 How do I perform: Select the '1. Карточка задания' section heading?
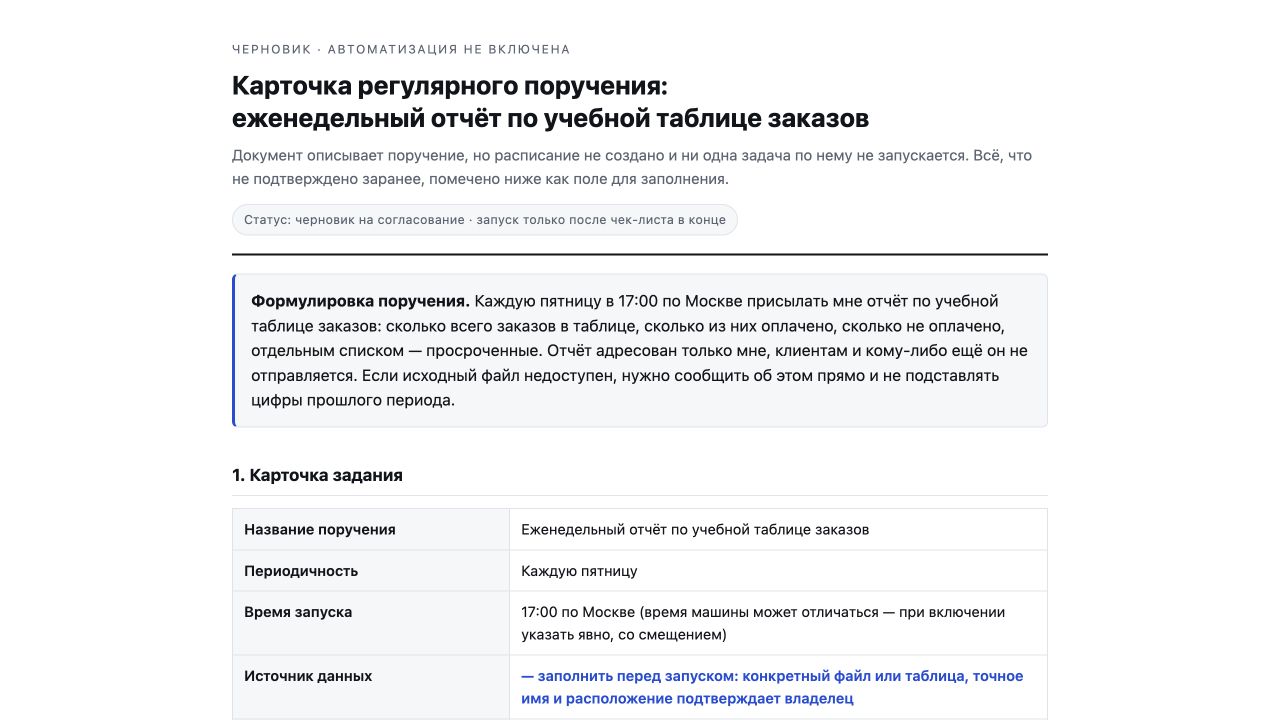pyautogui.click(x=317, y=475)
